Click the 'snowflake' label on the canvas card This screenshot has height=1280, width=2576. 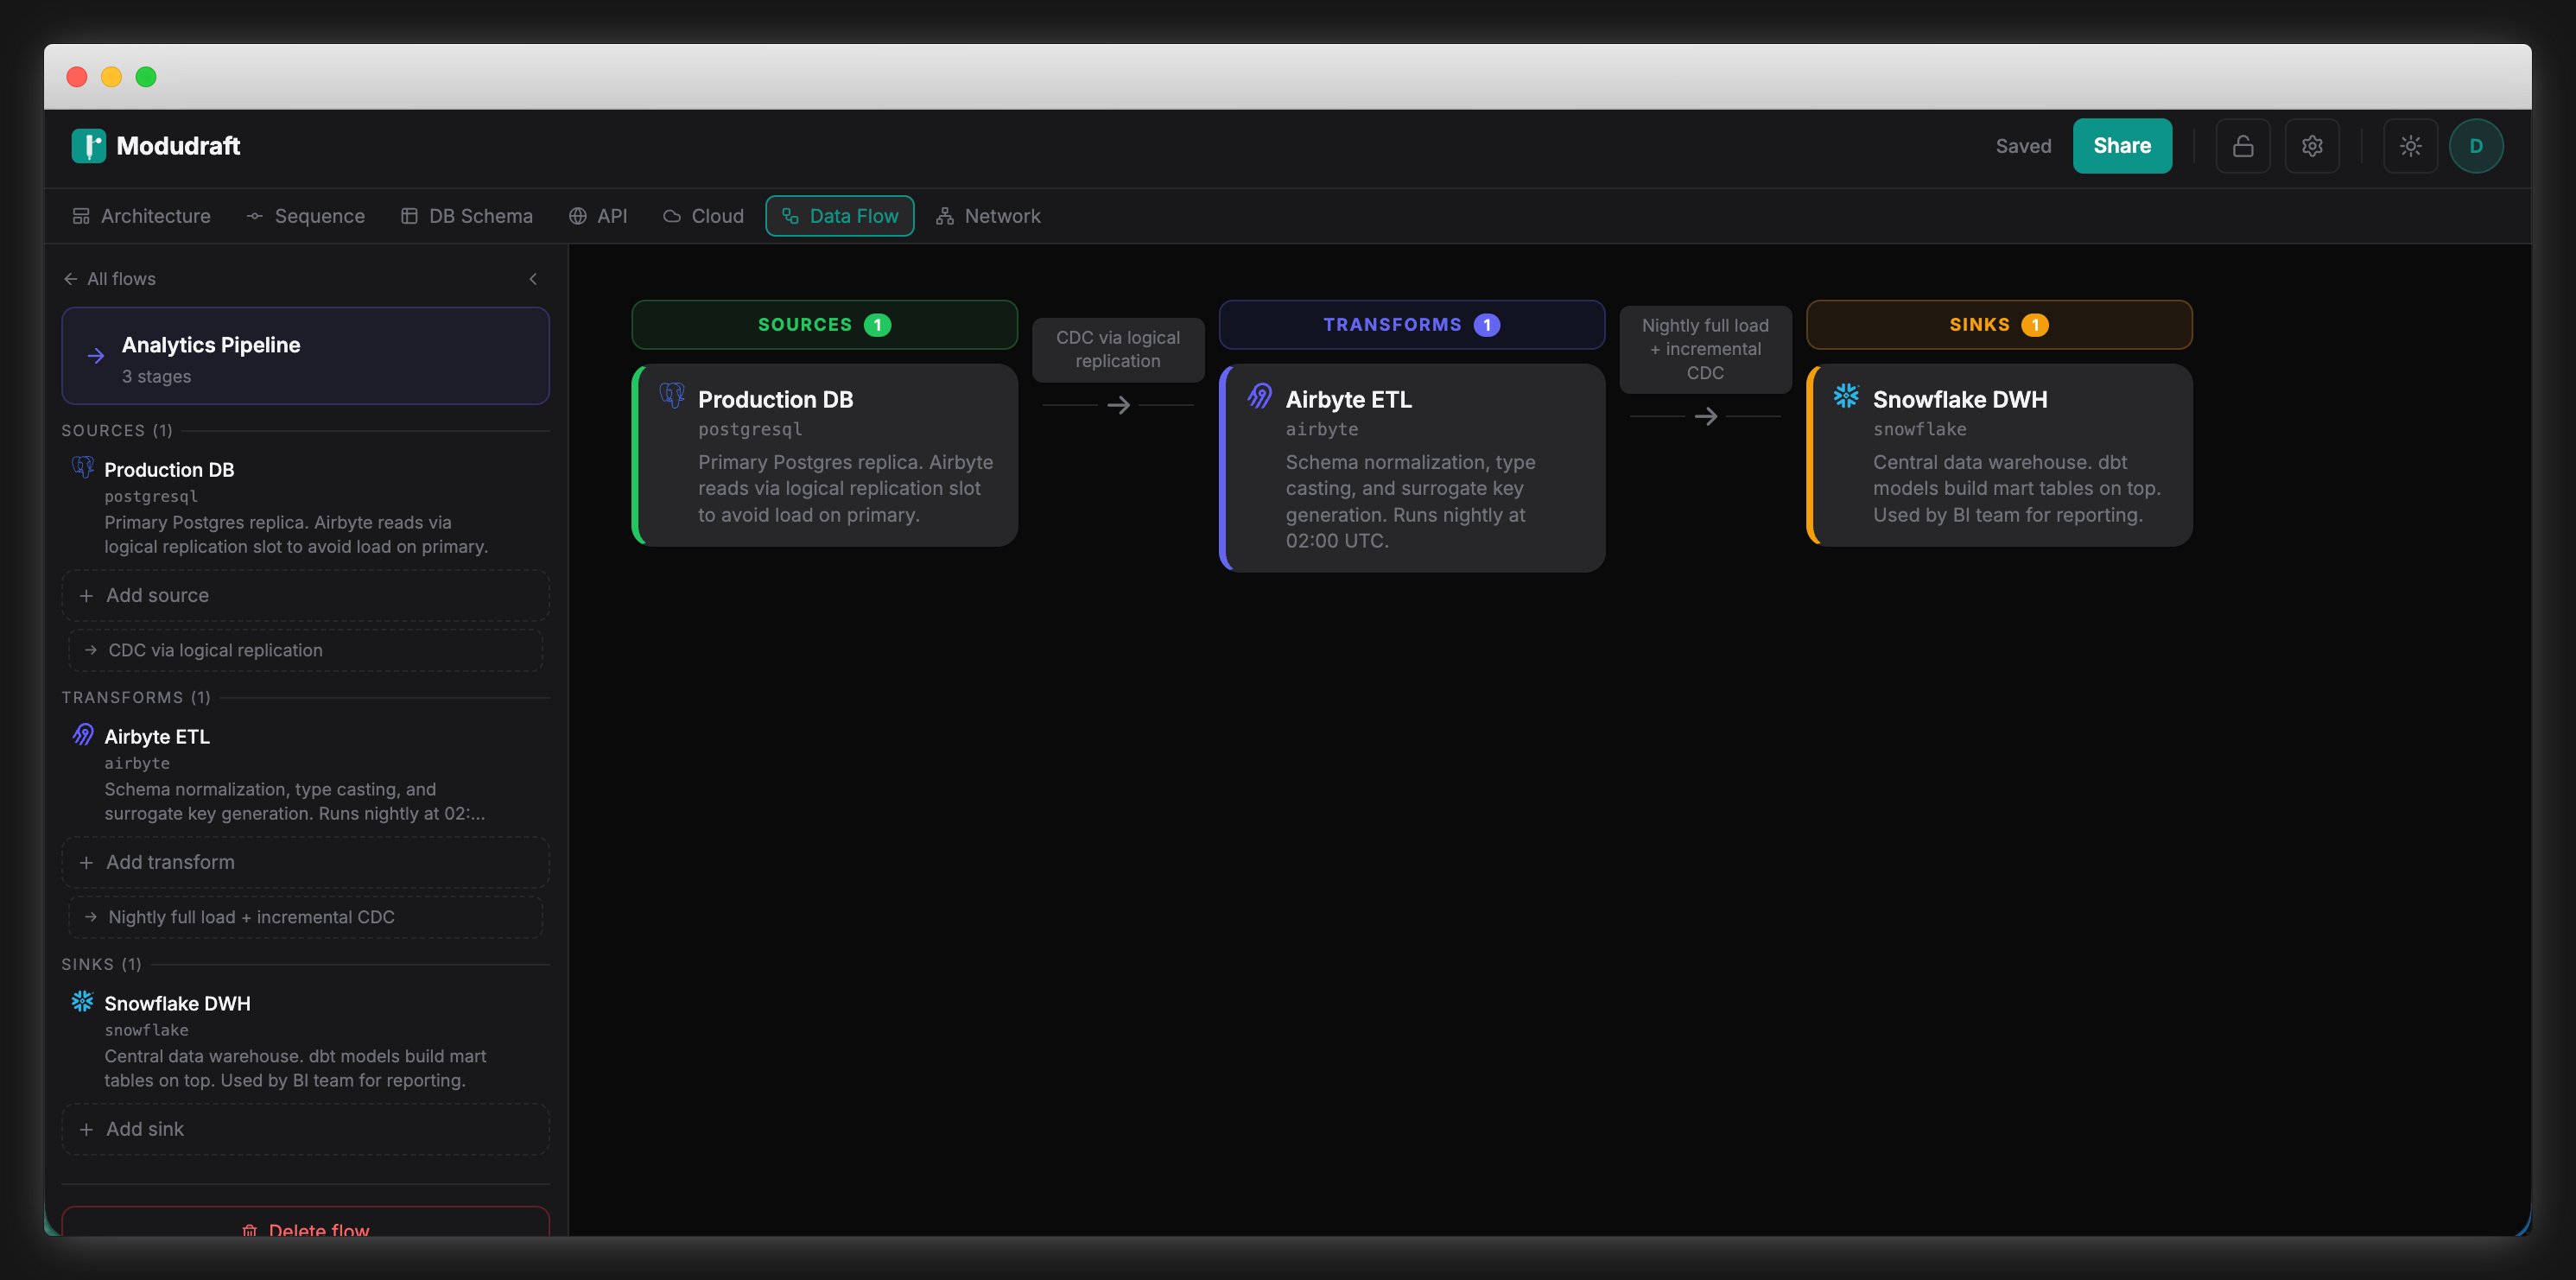(x=1919, y=430)
